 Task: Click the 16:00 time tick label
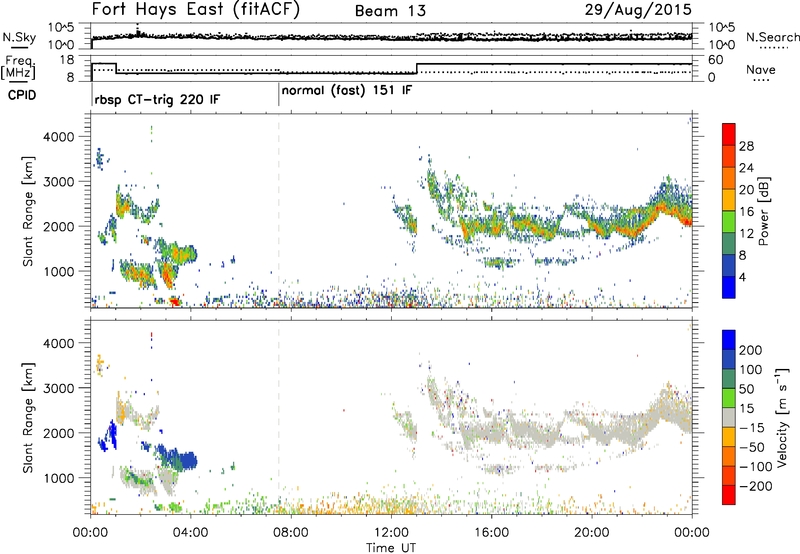click(x=491, y=533)
